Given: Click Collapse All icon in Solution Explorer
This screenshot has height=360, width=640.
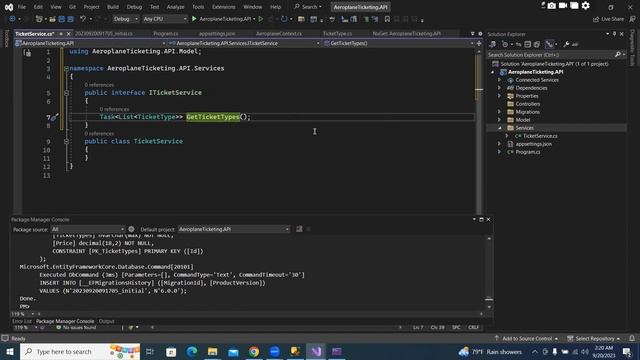Looking at the screenshot, I should [527, 44].
